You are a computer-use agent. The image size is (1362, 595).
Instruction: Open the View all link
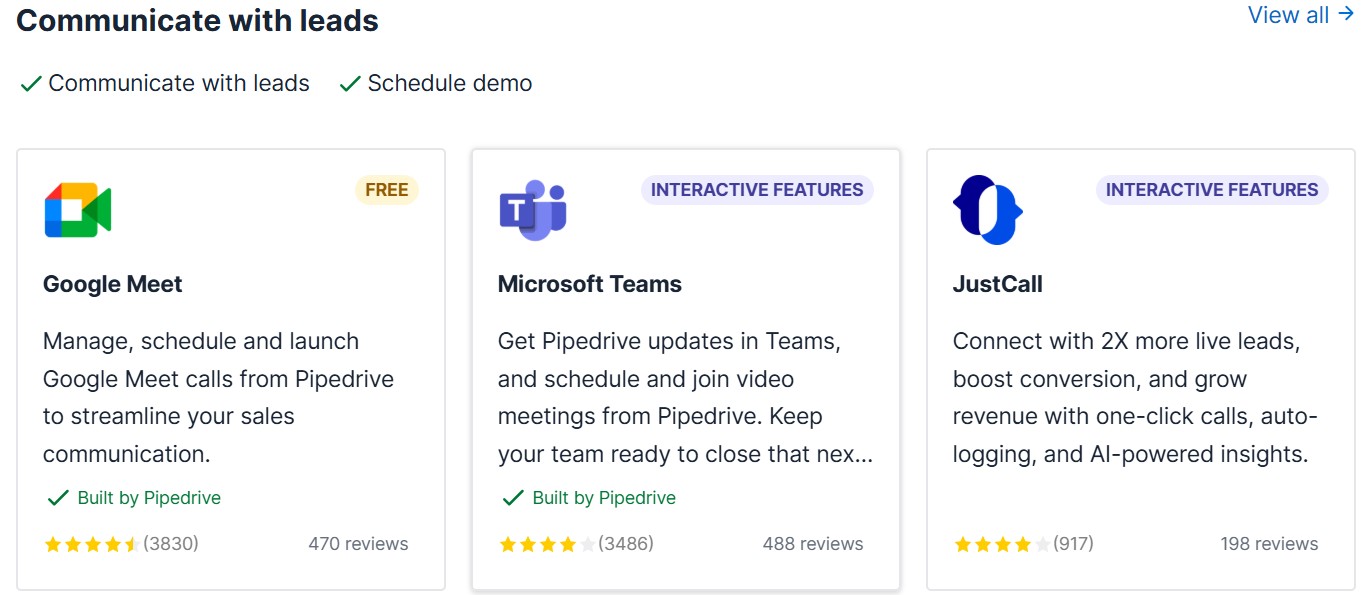(x=1301, y=15)
